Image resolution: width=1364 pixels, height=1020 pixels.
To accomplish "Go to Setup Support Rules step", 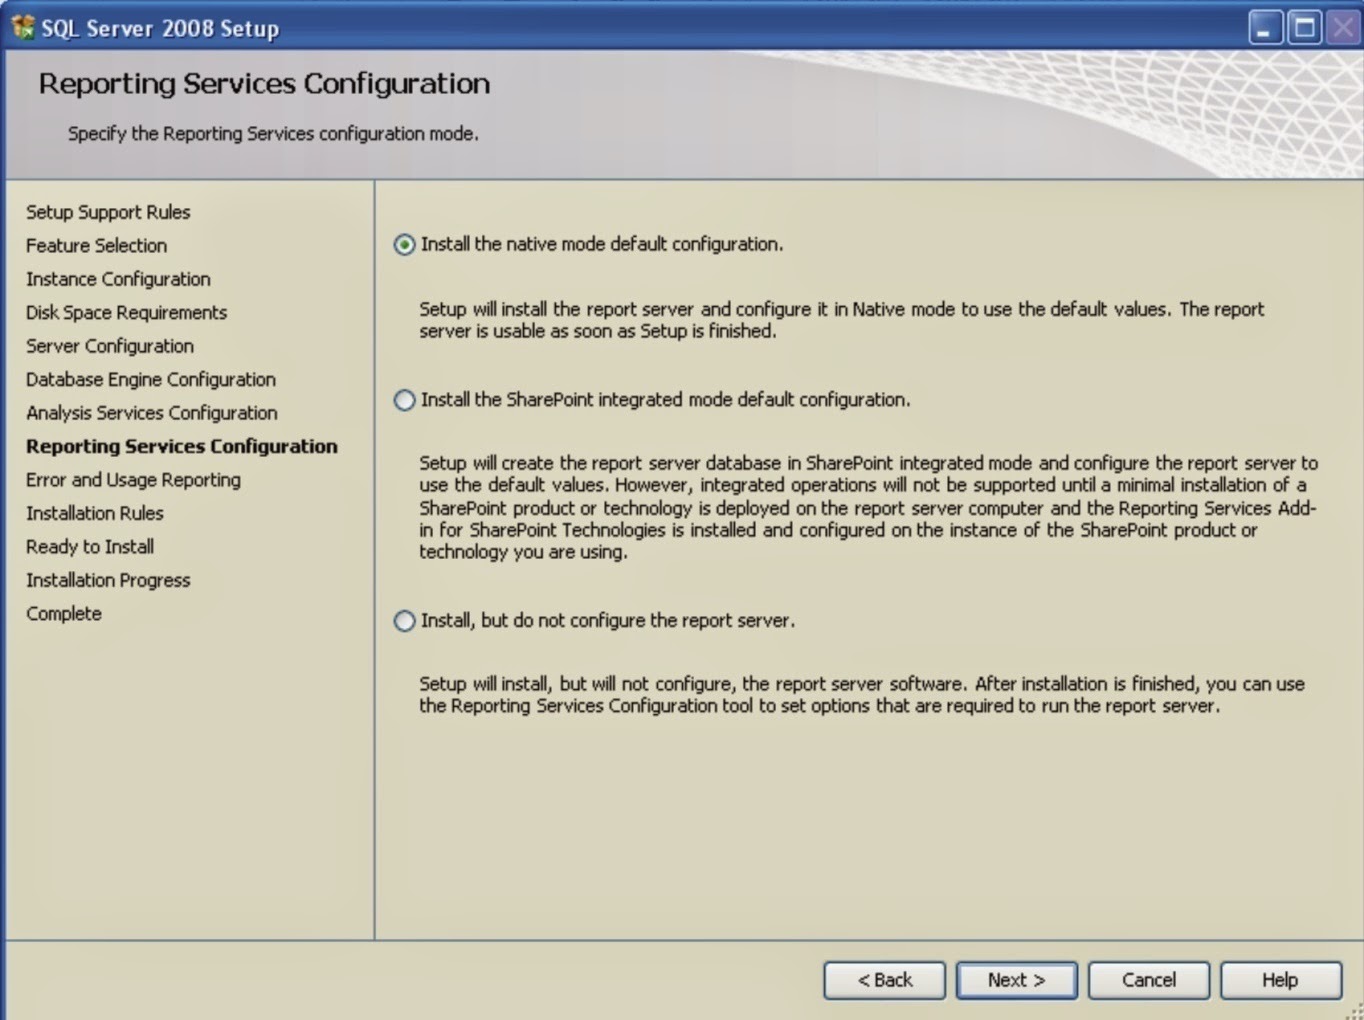I will 108,212.
